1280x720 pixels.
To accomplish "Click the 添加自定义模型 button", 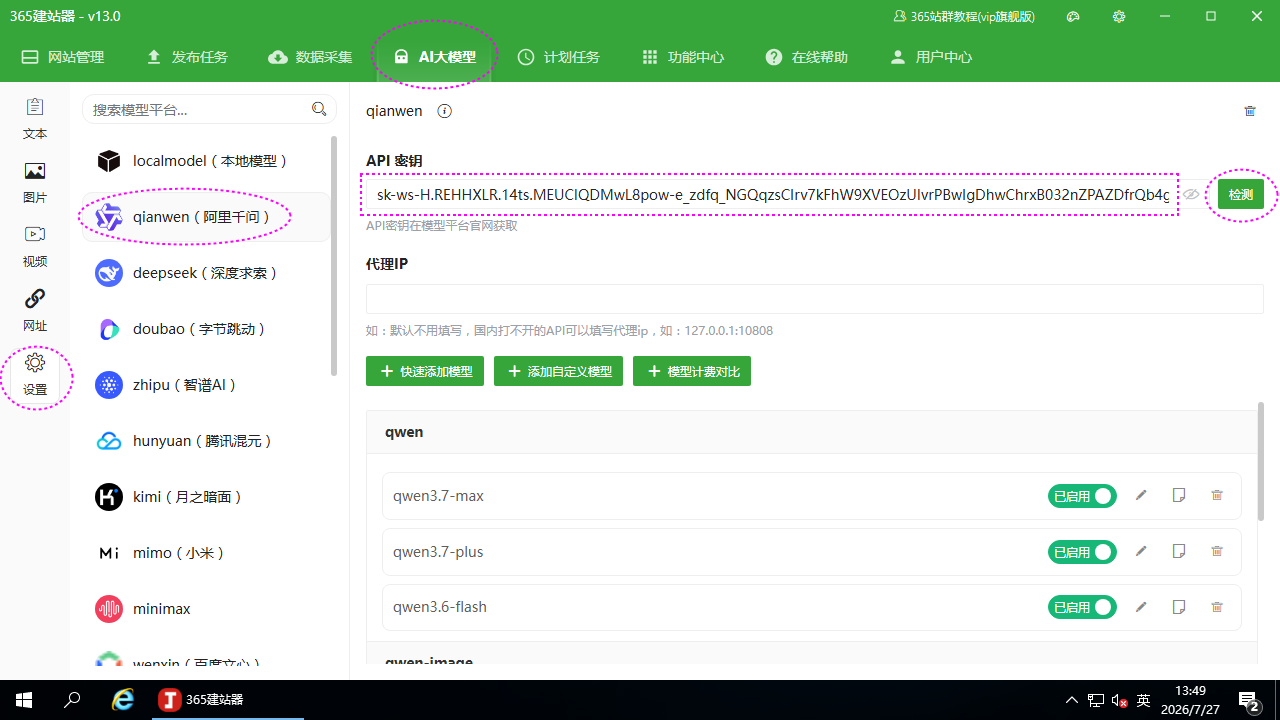I will click(x=559, y=371).
